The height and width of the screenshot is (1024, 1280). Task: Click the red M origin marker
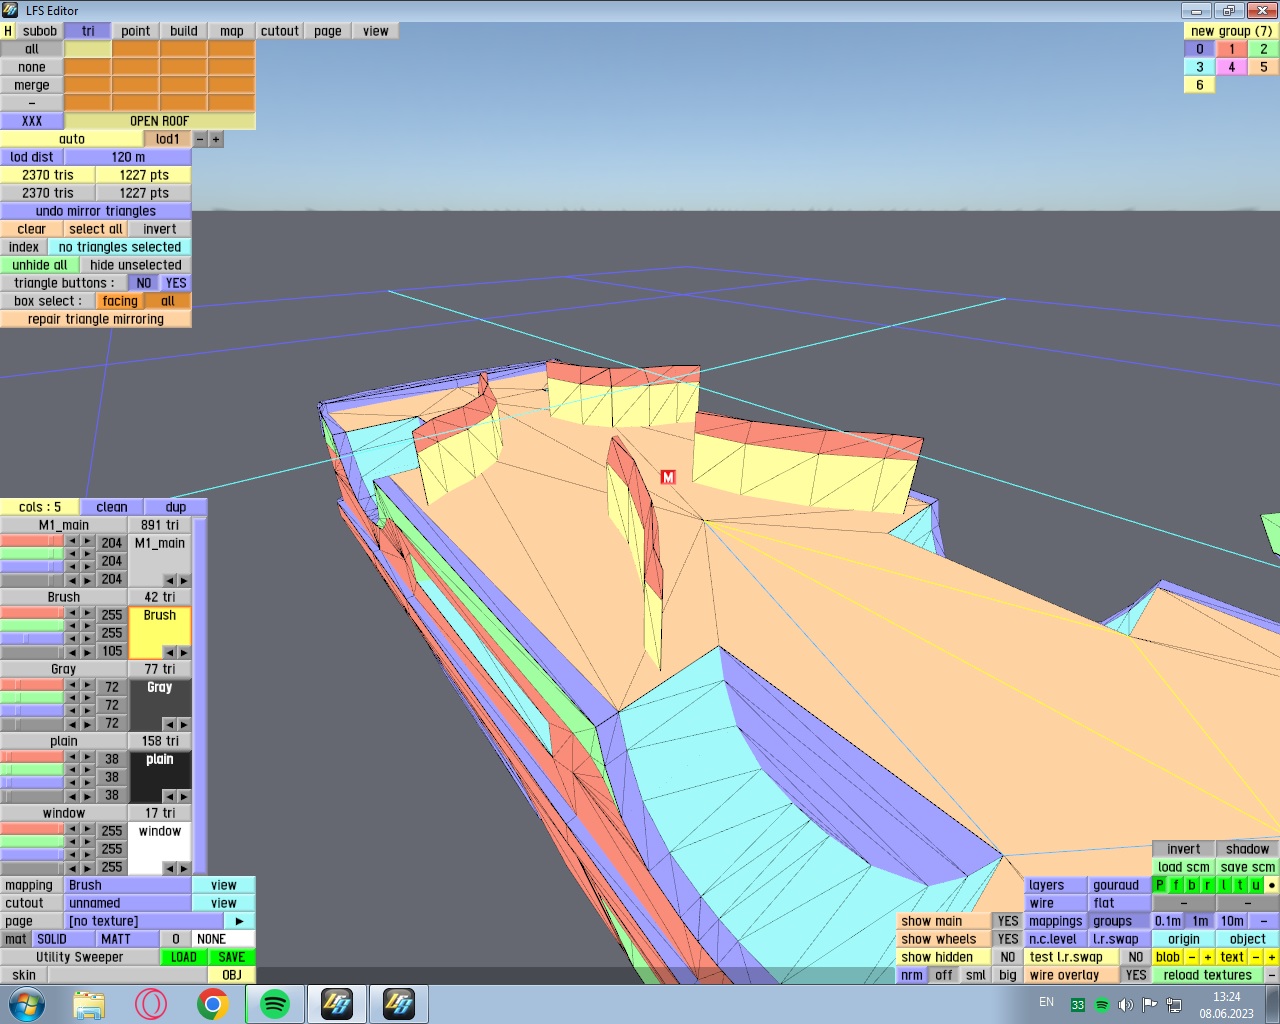coord(668,477)
